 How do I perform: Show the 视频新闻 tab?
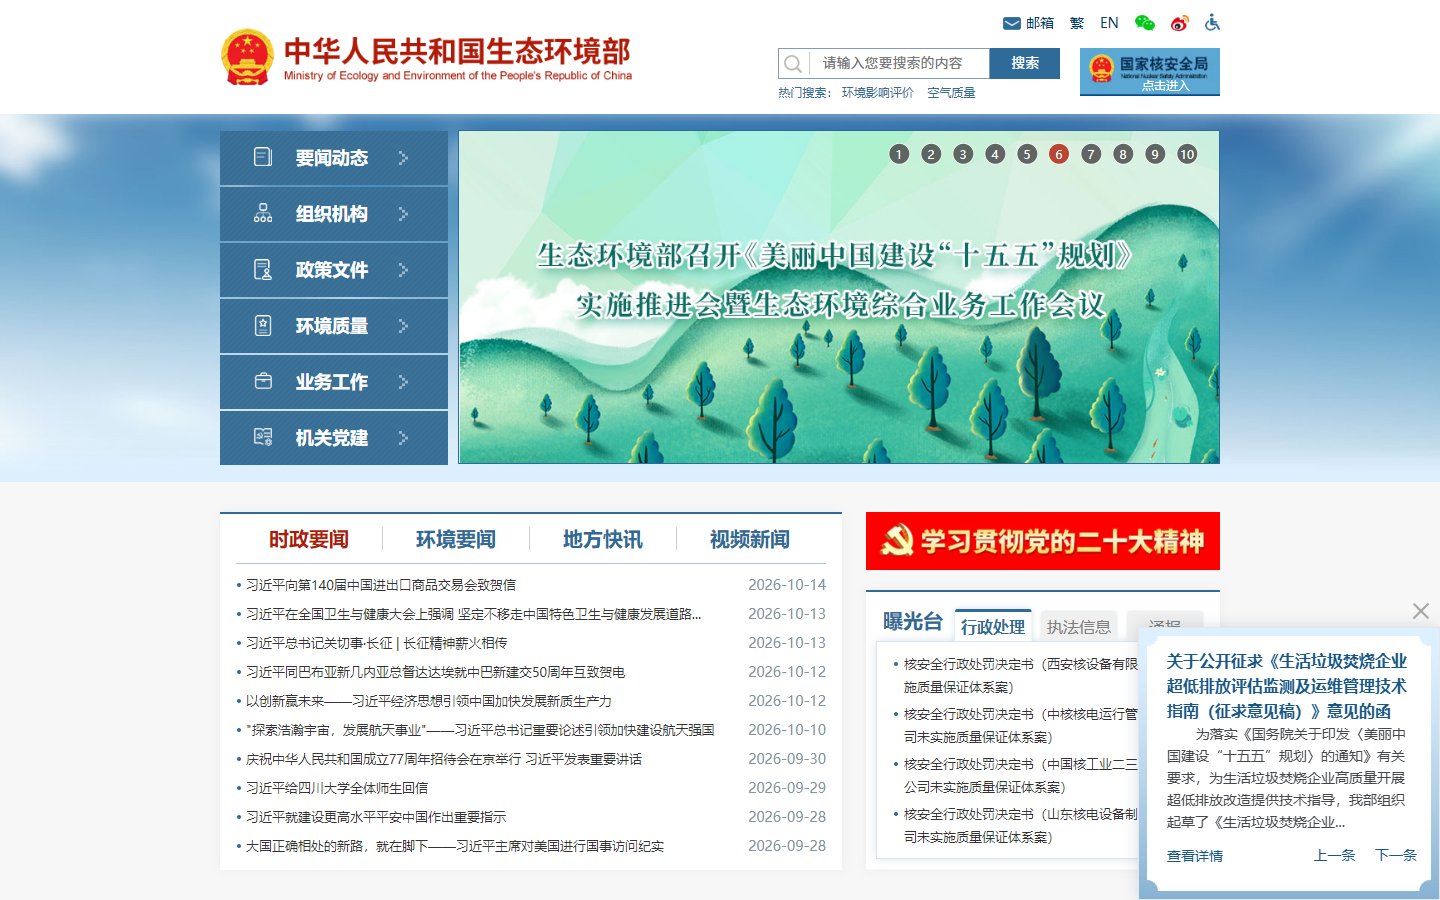(x=750, y=539)
